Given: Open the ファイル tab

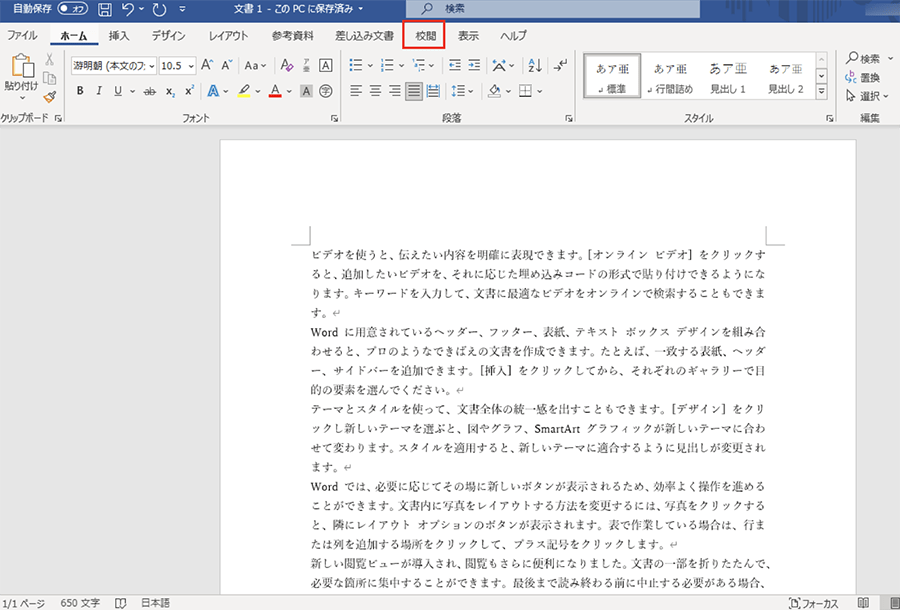Looking at the screenshot, I should pos(22,35).
